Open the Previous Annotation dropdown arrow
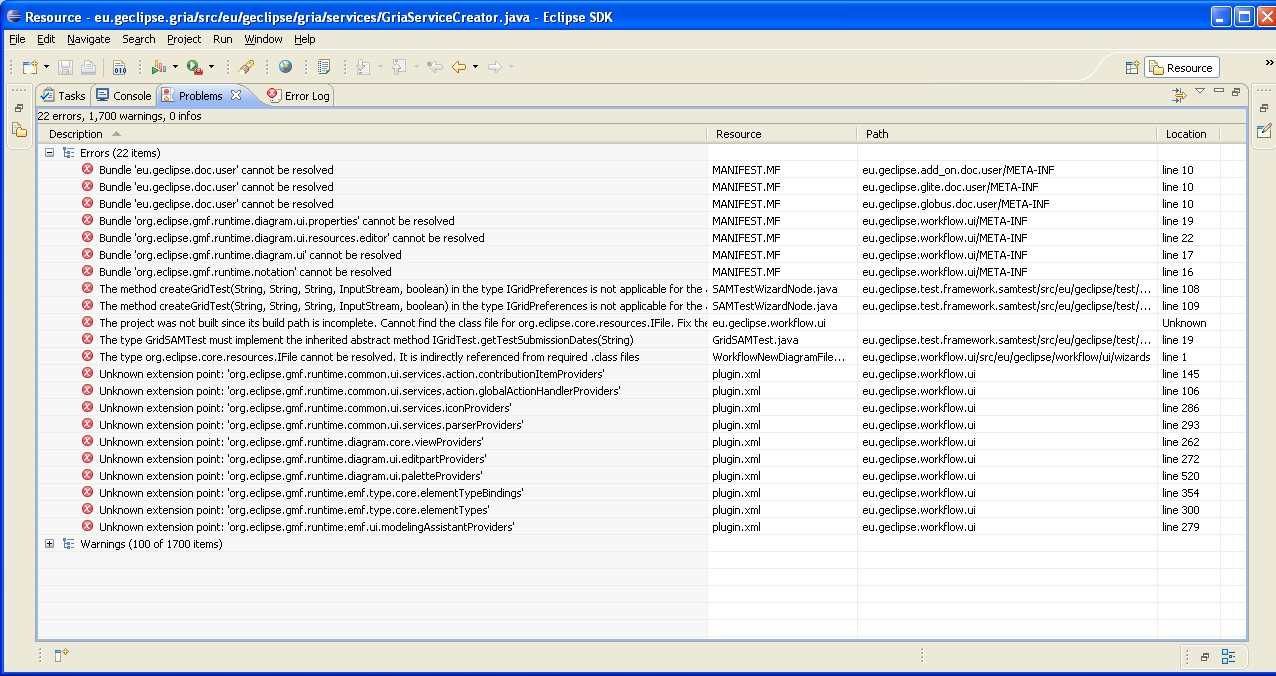1276x676 pixels. click(x=415, y=67)
